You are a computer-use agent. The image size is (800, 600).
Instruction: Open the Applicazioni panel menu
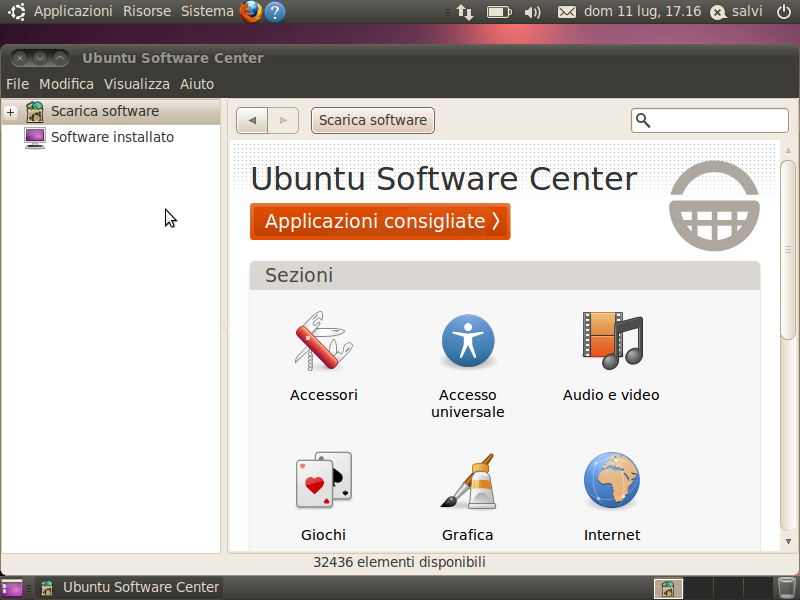pyautogui.click(x=73, y=11)
